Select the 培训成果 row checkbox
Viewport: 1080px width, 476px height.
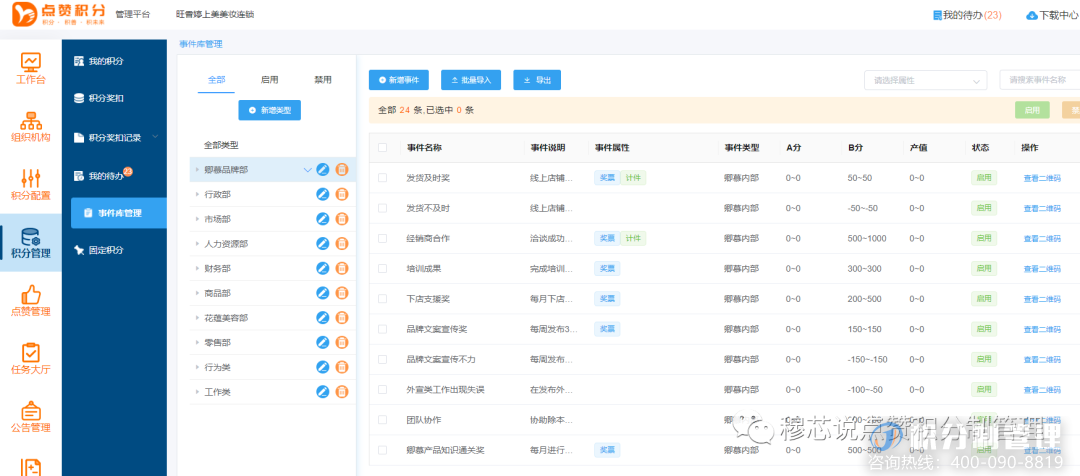pos(382,269)
